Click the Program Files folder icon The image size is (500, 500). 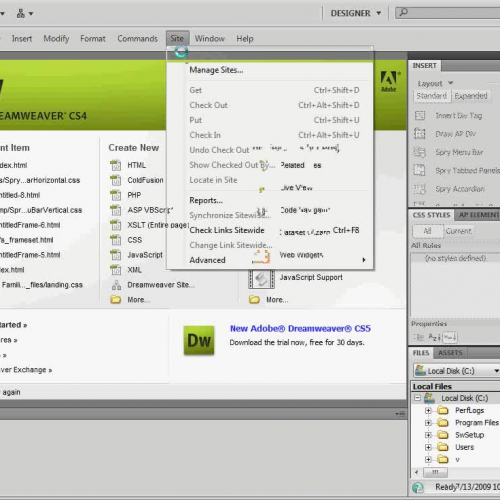click(x=443, y=422)
